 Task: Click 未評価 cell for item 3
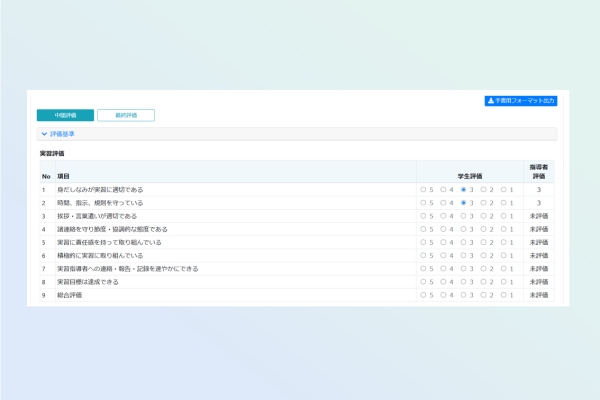[x=539, y=215]
